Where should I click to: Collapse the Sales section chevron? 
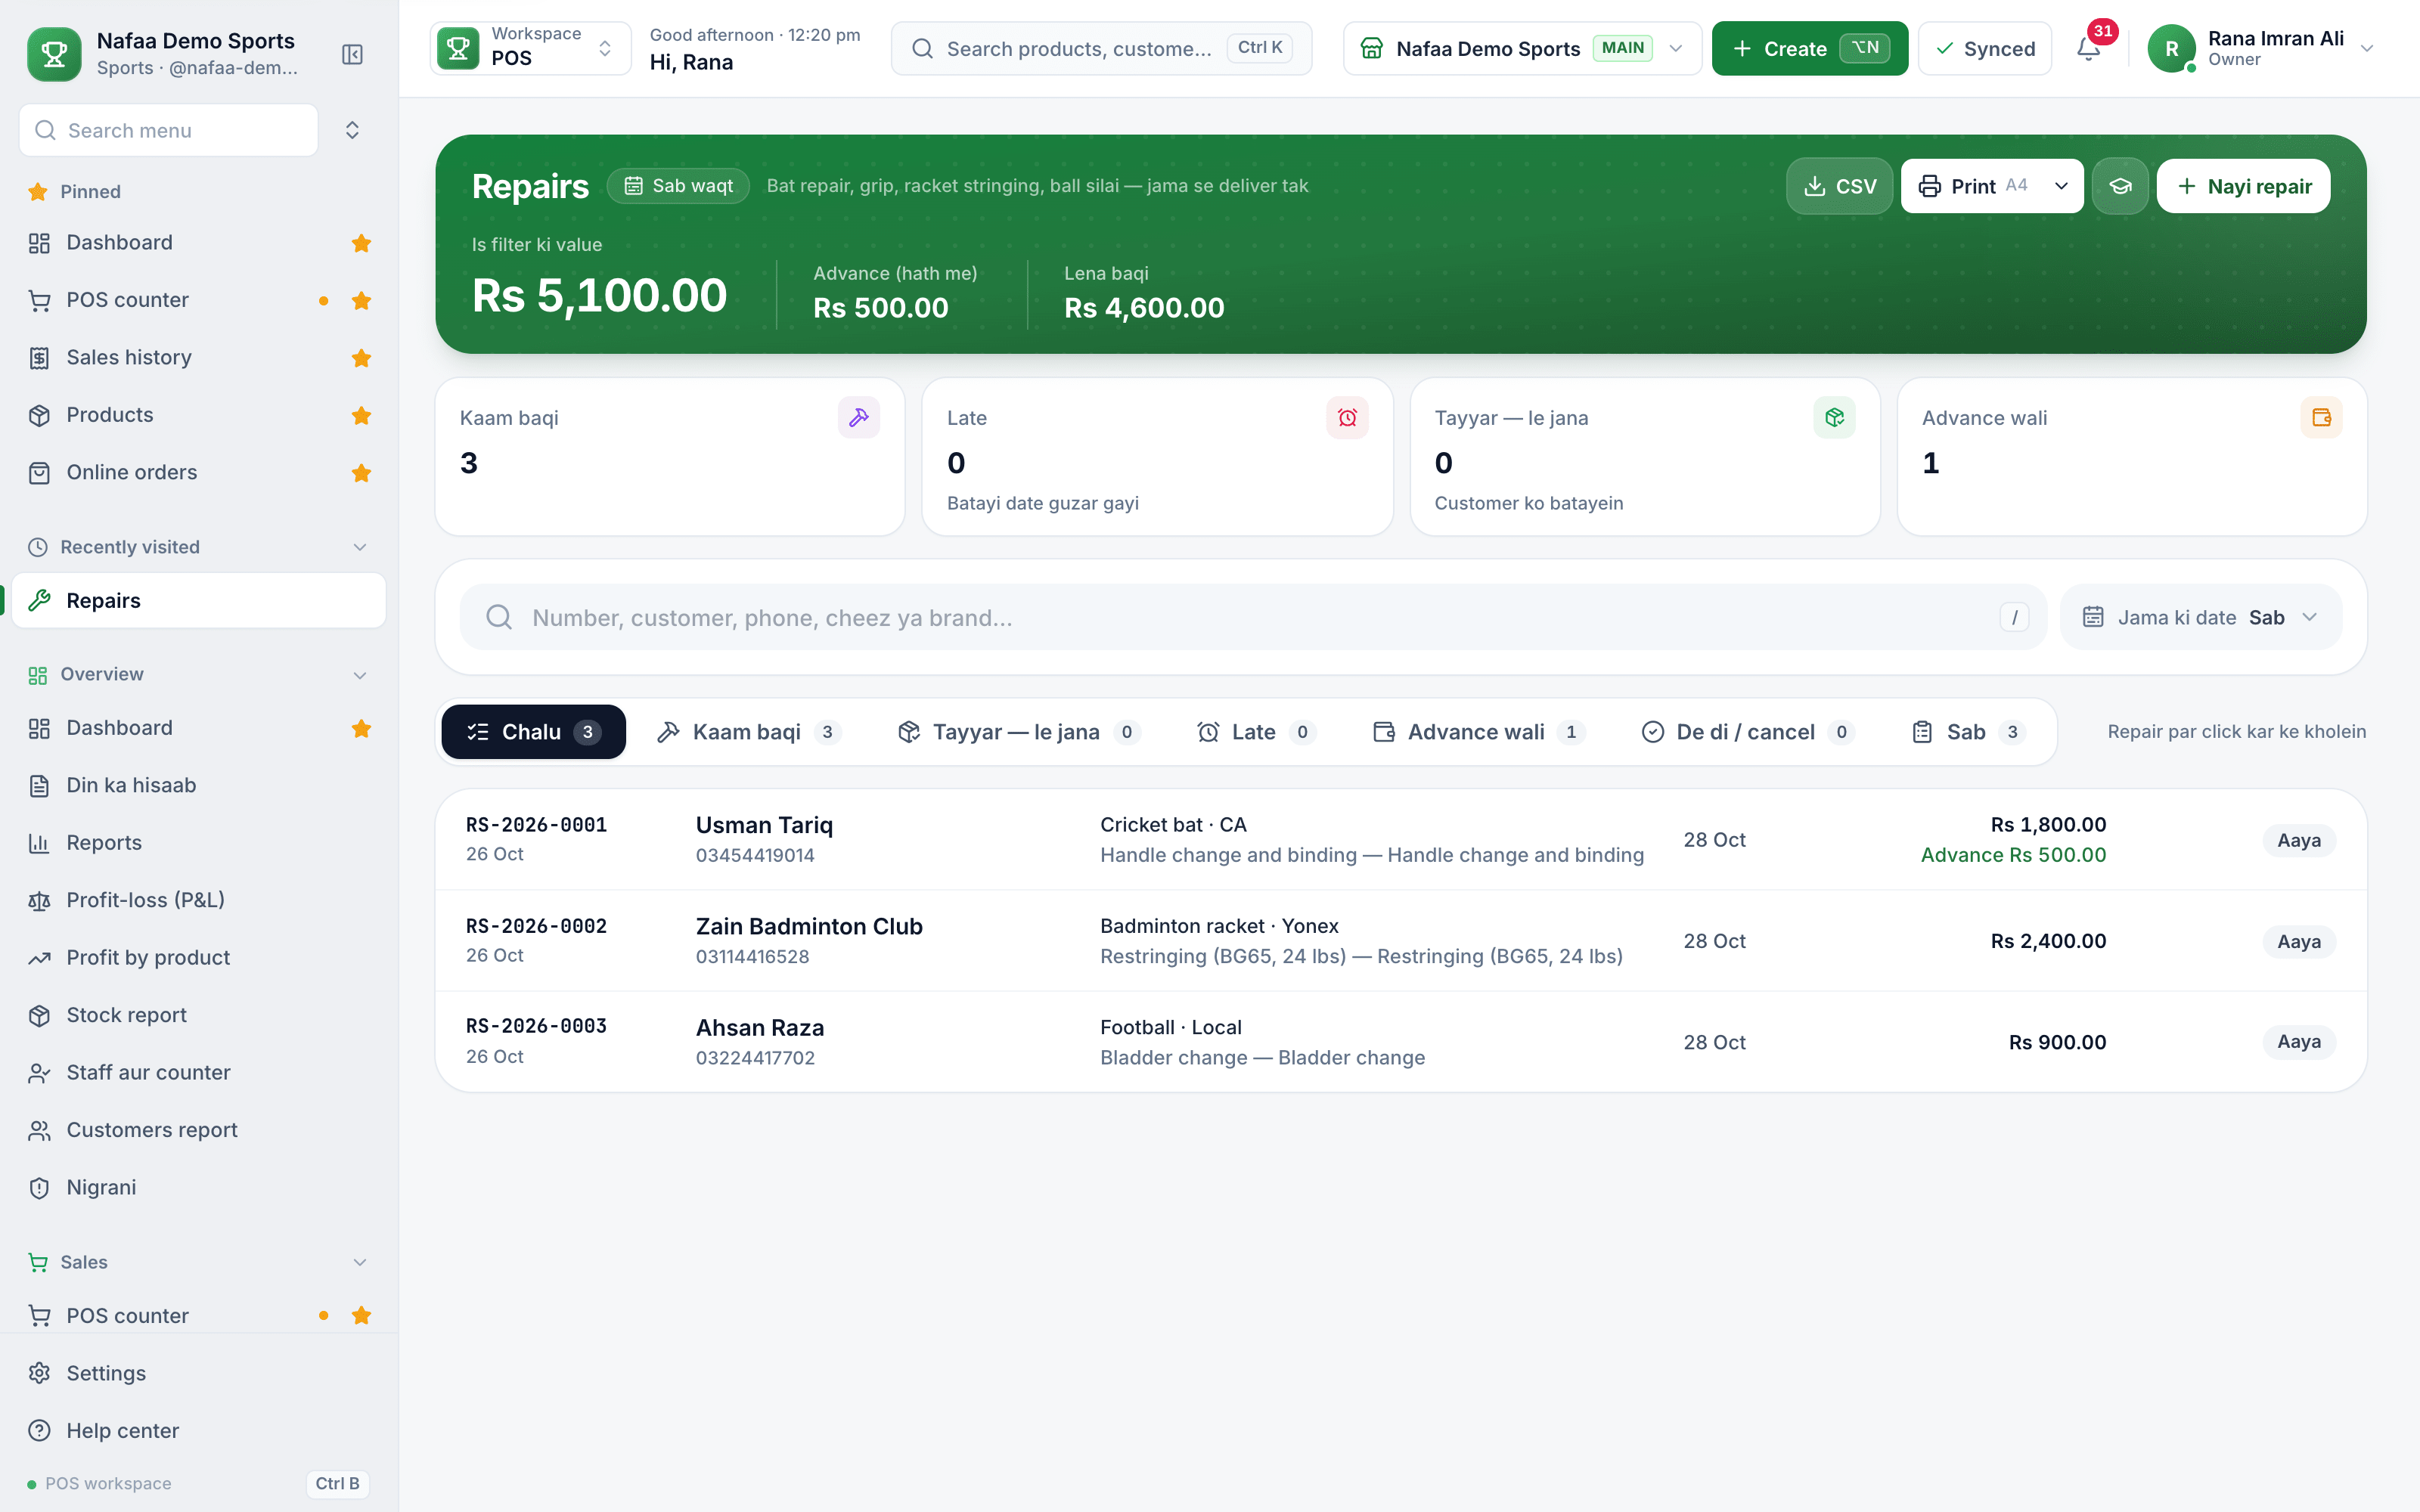point(360,1262)
